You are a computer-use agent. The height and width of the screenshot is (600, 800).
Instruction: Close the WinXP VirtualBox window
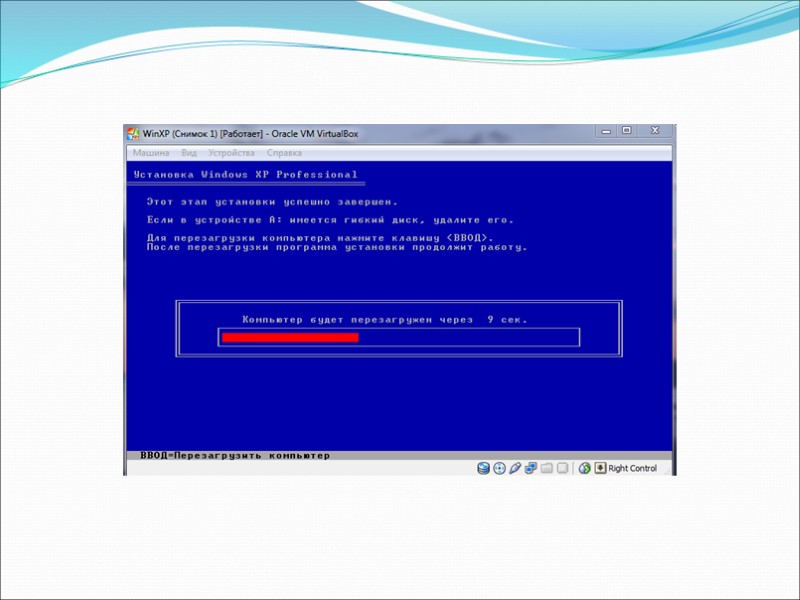655,131
